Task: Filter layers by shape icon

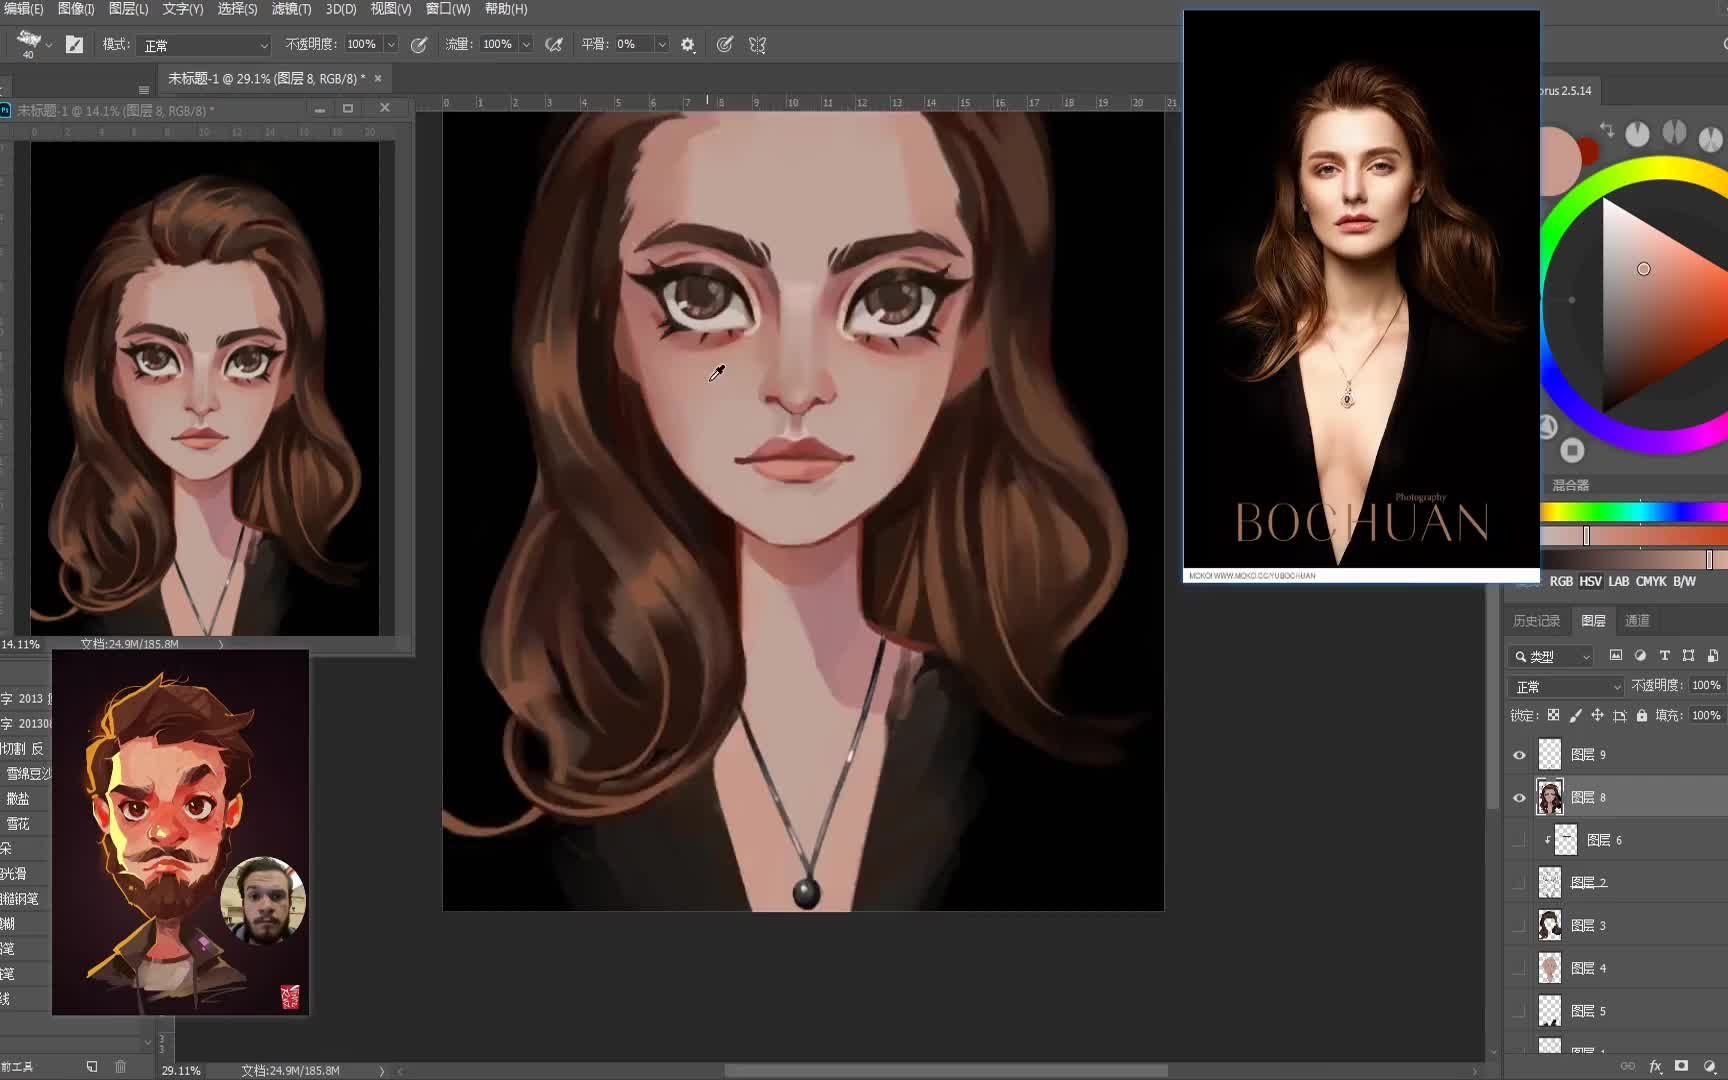Action: pos(1688,656)
